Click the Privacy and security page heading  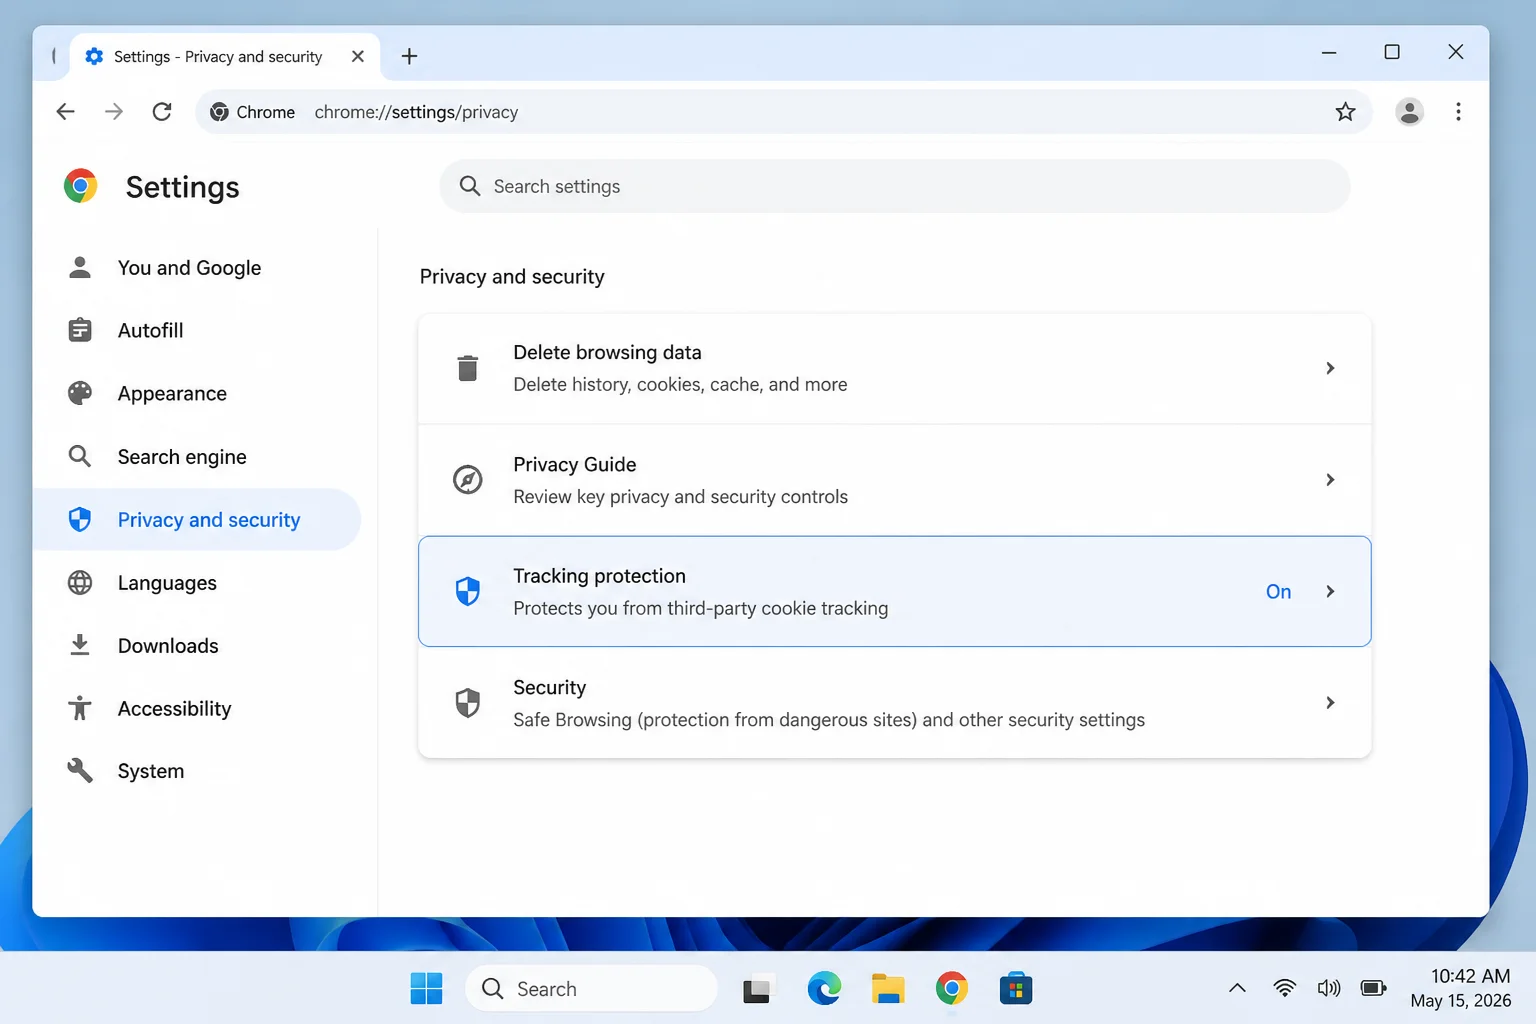coord(512,277)
